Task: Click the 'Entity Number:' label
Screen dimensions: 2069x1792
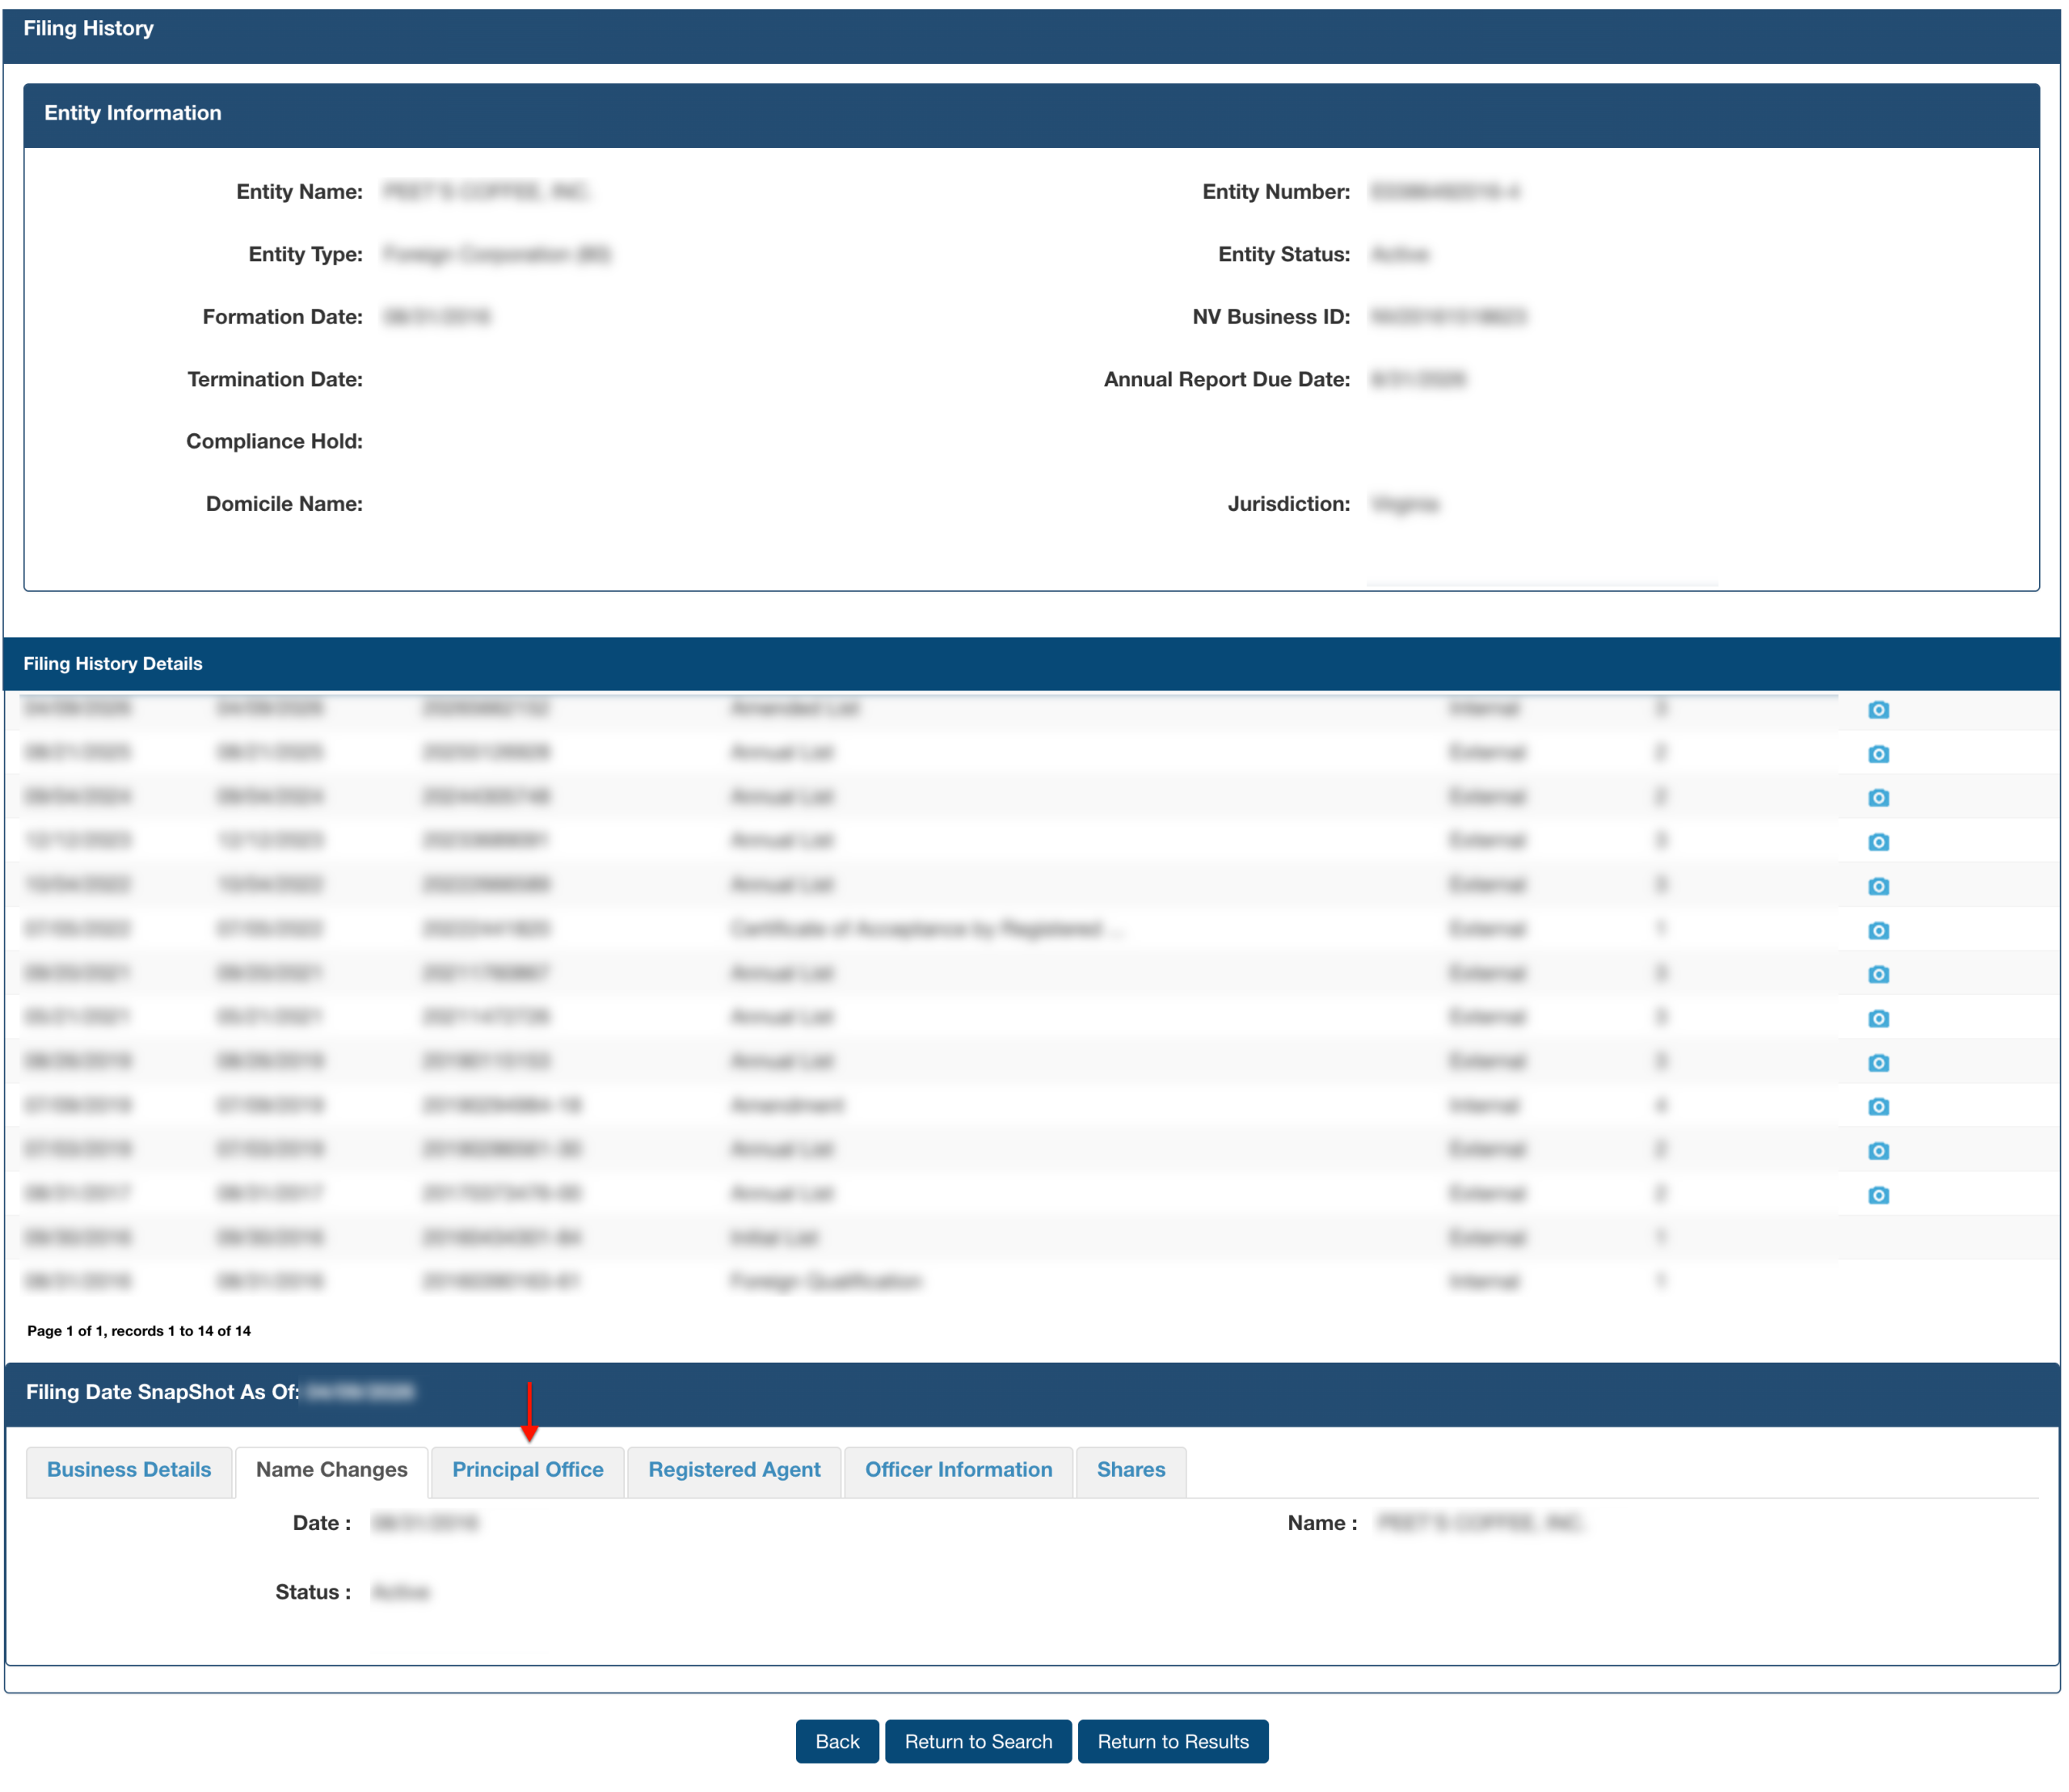Action: click(x=1276, y=192)
